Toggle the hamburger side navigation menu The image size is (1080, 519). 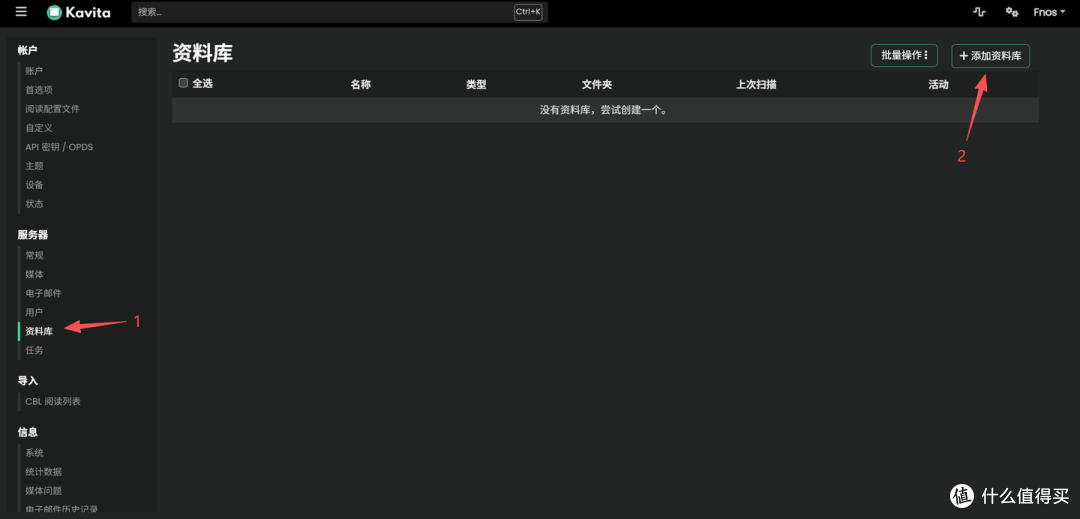coord(21,12)
